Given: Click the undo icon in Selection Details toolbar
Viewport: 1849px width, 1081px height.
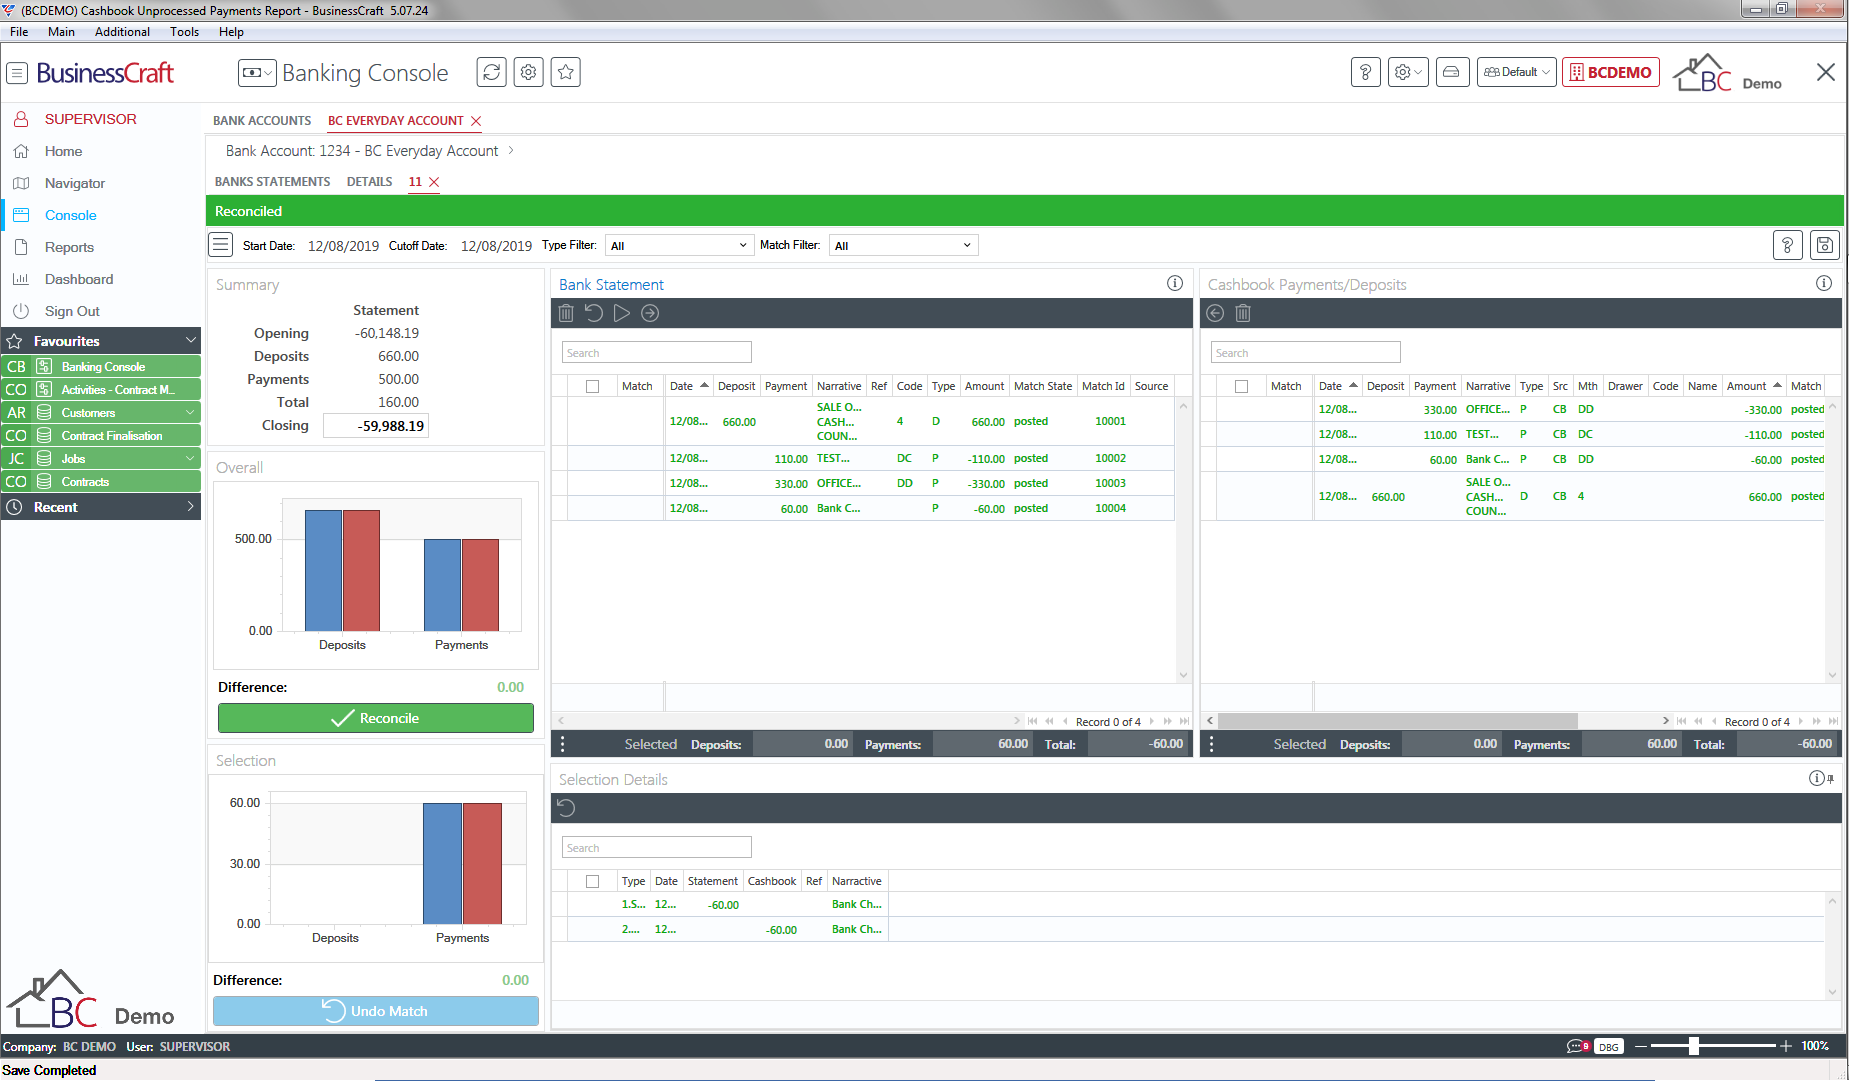Looking at the screenshot, I should click(566, 808).
